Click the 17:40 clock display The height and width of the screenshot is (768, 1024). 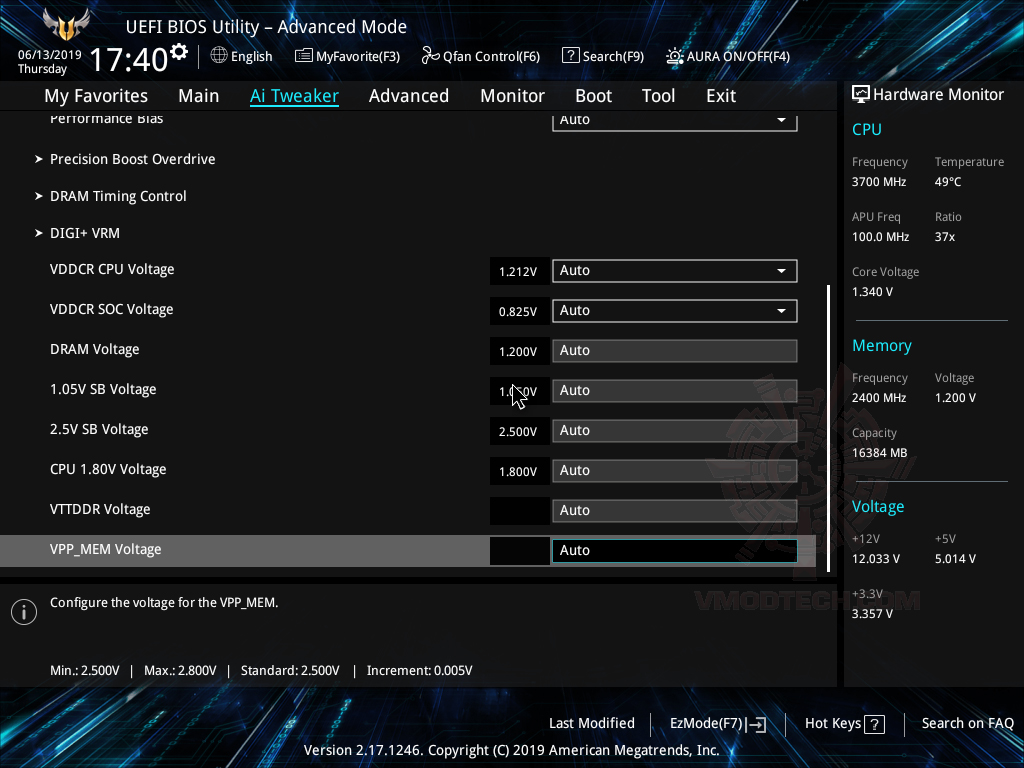129,60
